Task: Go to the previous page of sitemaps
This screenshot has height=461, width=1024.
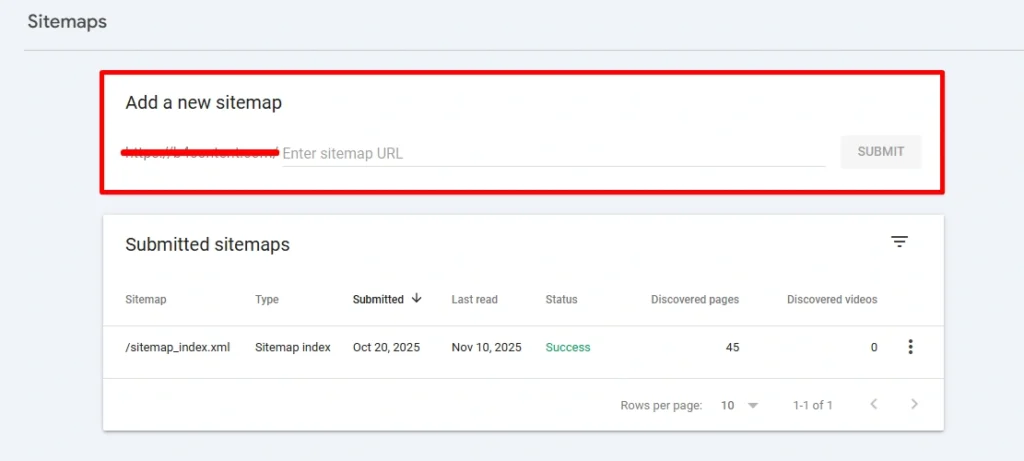Action: [873, 405]
